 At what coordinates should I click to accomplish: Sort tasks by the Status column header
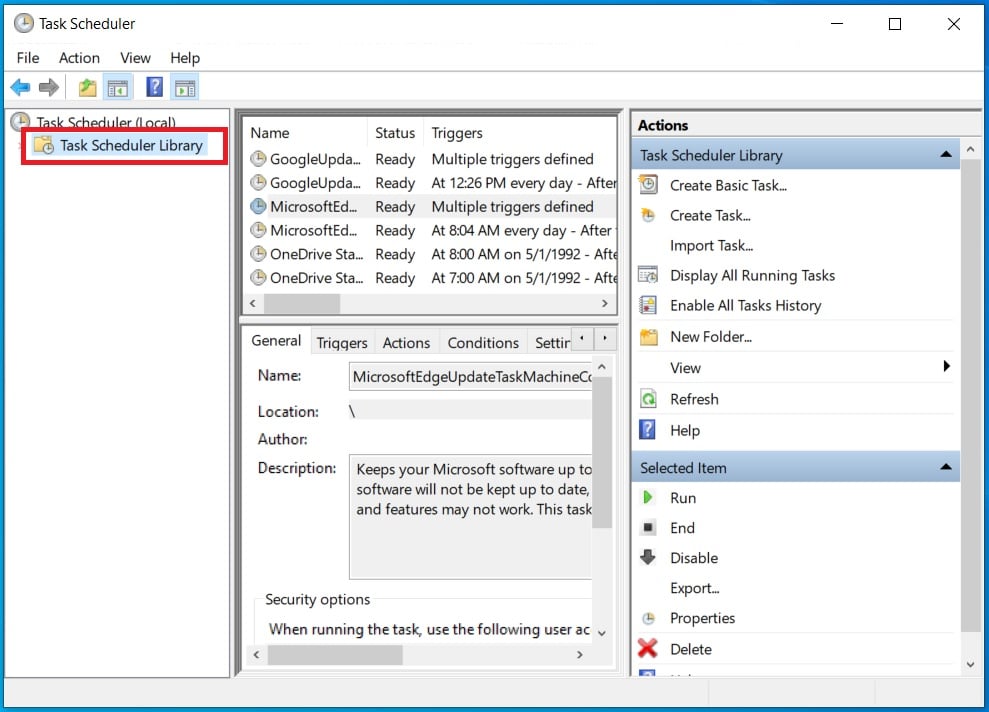click(395, 132)
